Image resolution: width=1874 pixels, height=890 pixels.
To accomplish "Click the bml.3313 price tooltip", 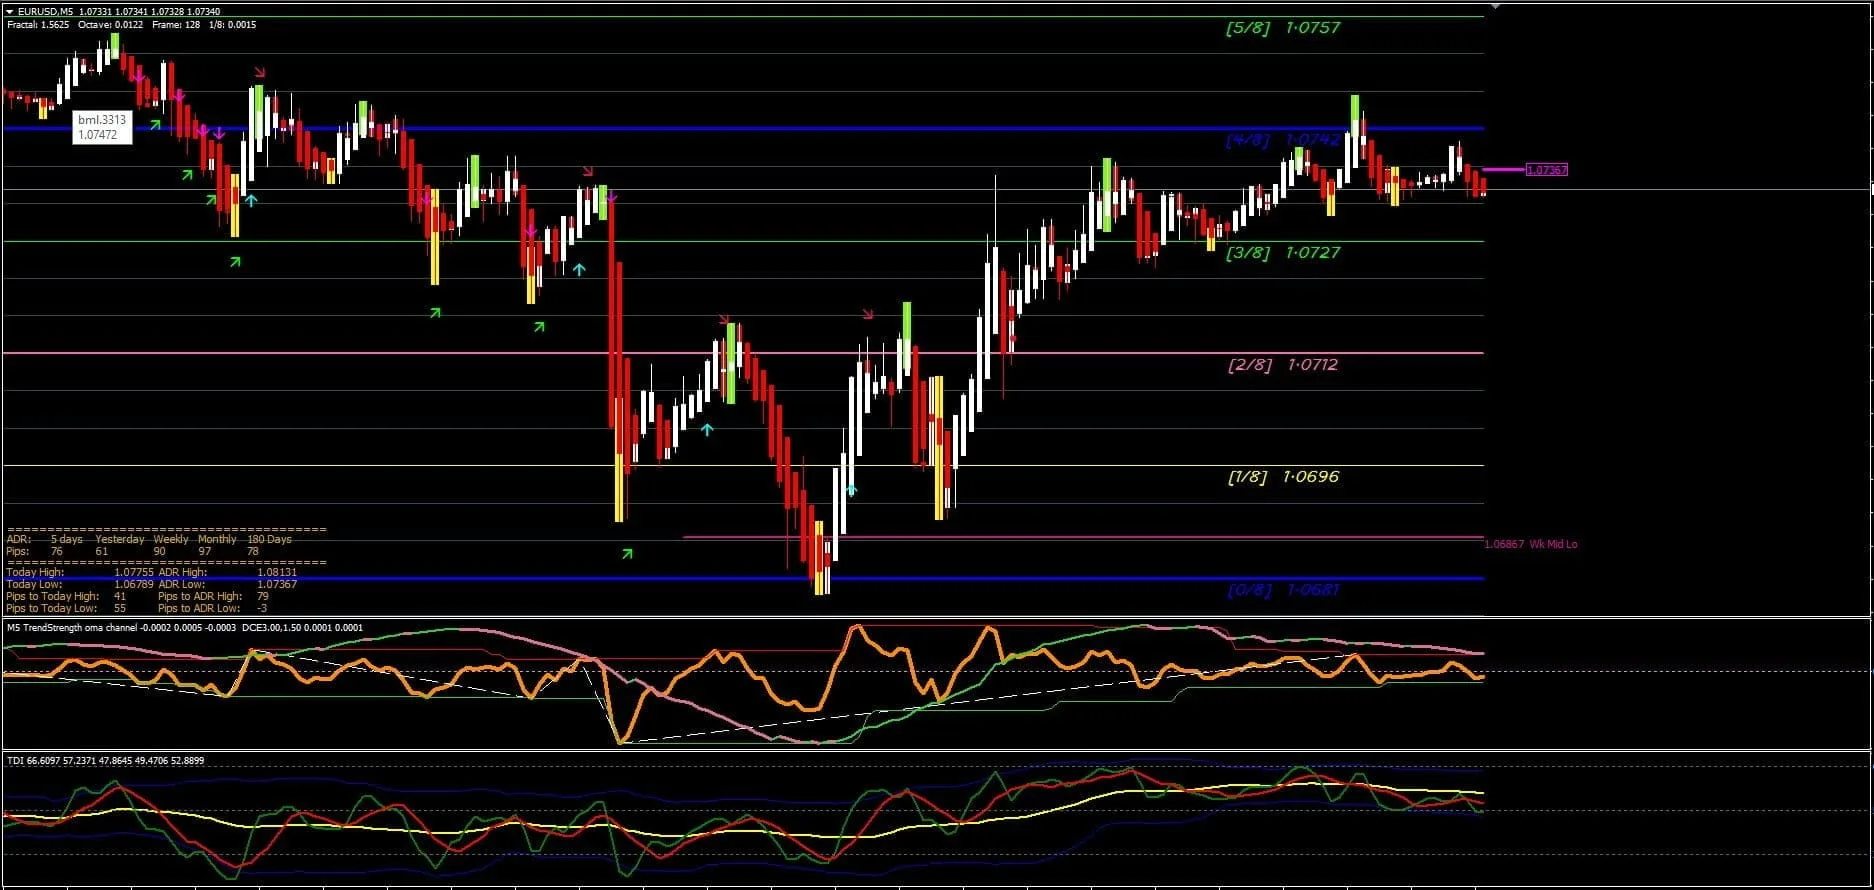I will coord(102,127).
